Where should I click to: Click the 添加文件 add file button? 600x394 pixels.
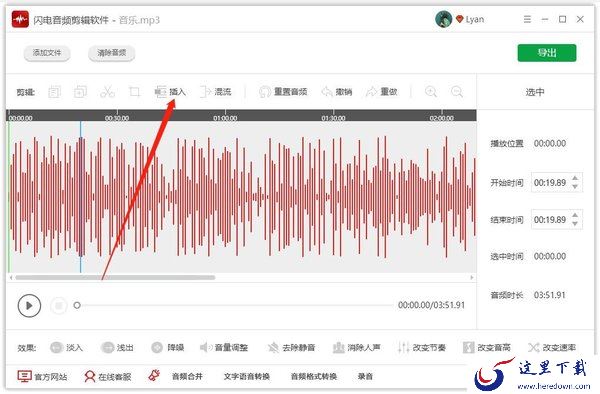[47, 53]
